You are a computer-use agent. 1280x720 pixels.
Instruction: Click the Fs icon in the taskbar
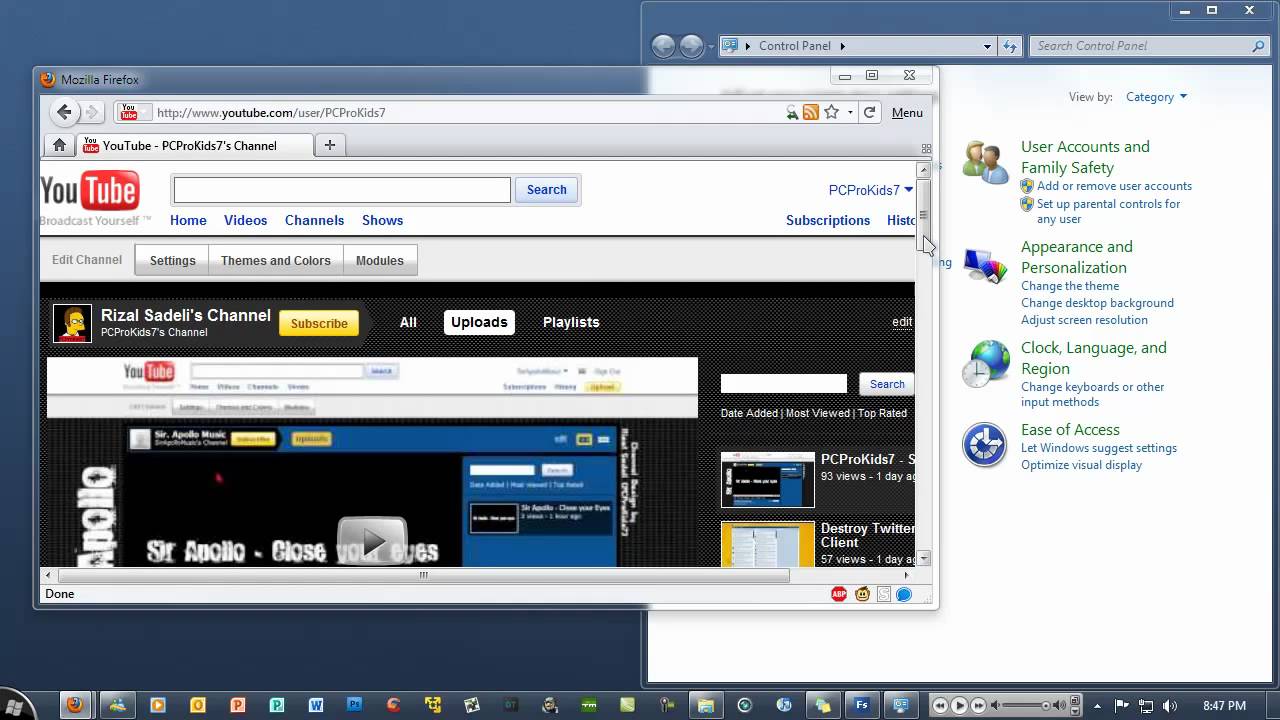point(861,705)
